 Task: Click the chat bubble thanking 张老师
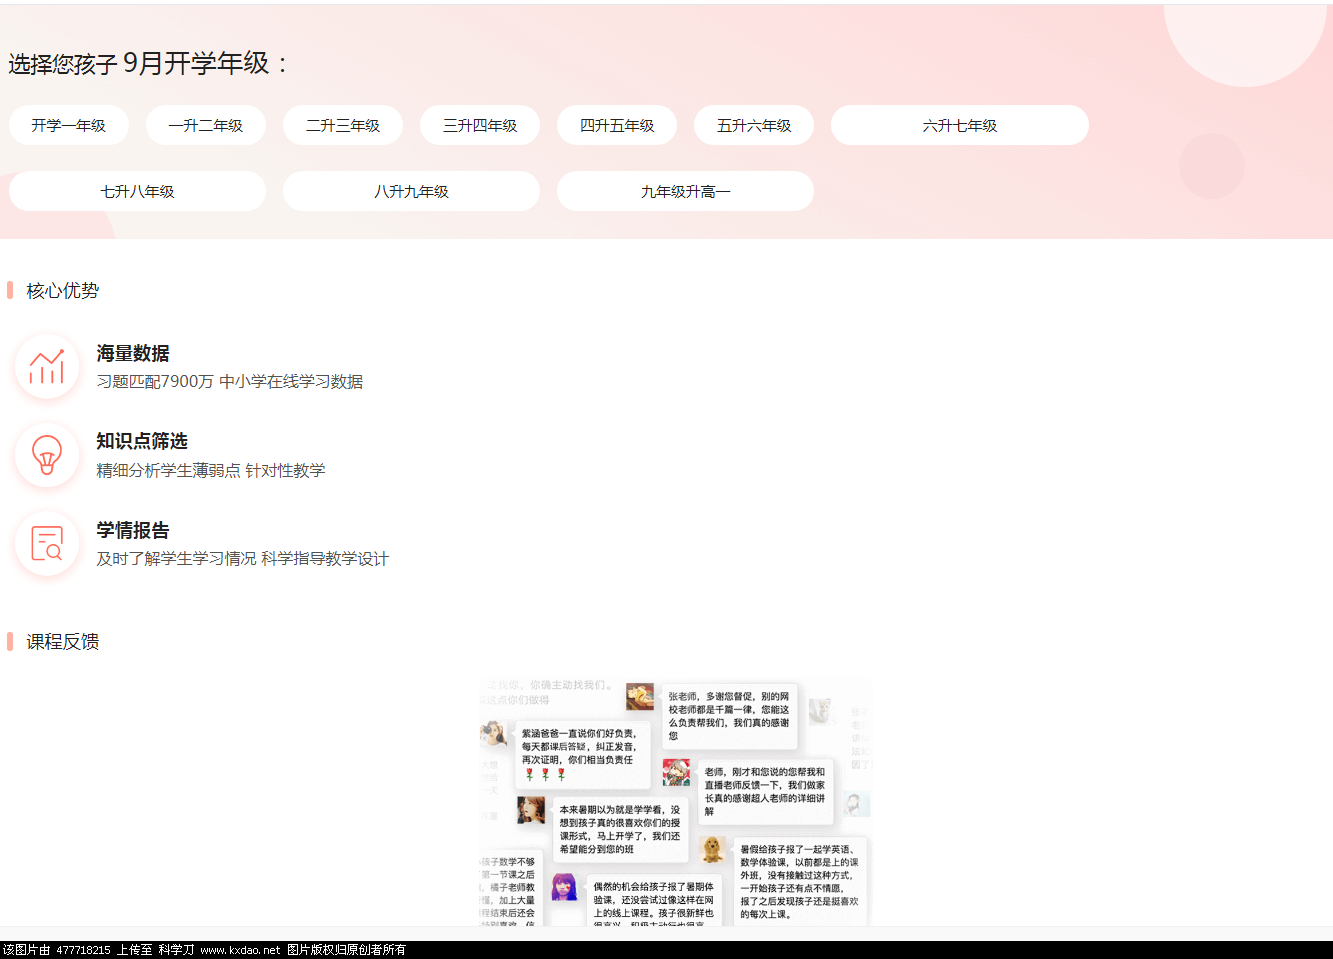(729, 717)
